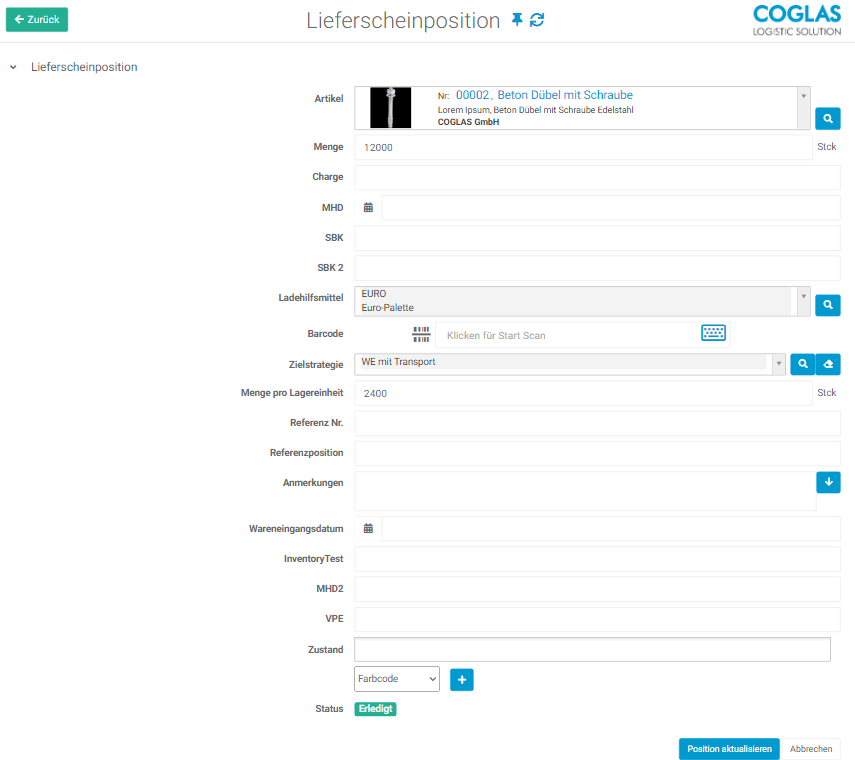Image resolution: width=855 pixels, height=760 pixels.
Task: Add a Farbcode with plus button
Action: tap(461, 679)
